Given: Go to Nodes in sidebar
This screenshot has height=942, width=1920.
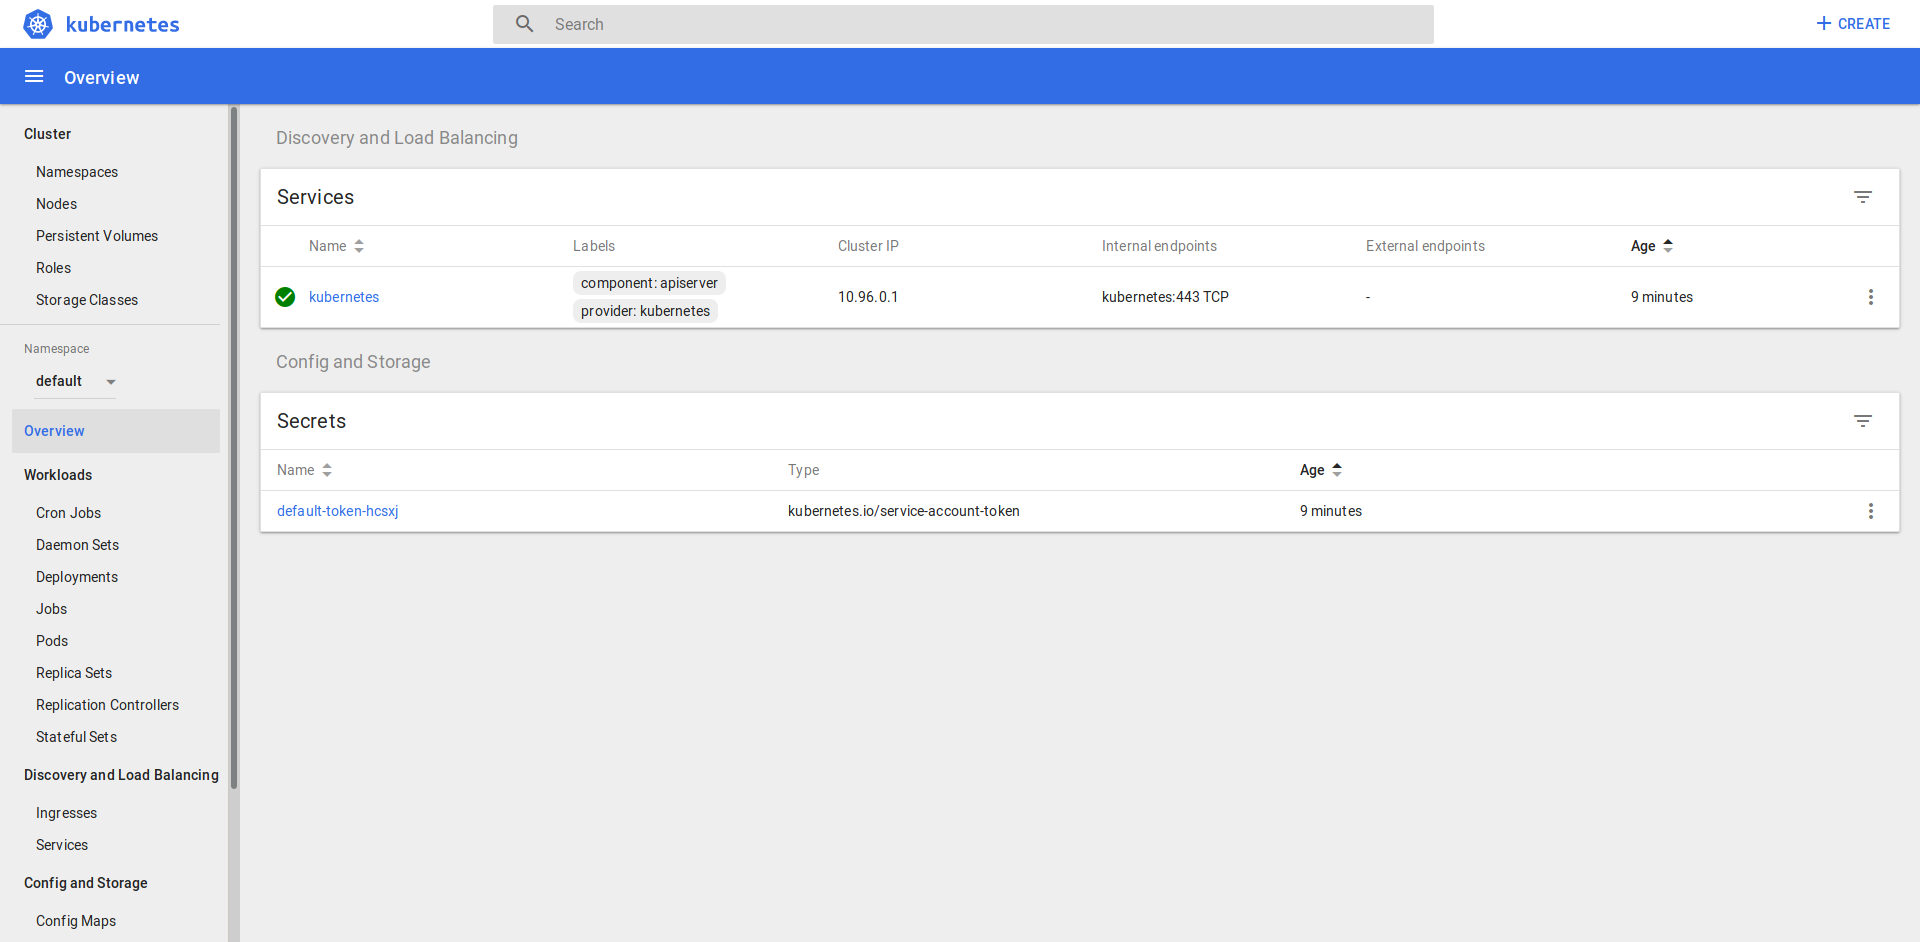Looking at the screenshot, I should pos(56,204).
